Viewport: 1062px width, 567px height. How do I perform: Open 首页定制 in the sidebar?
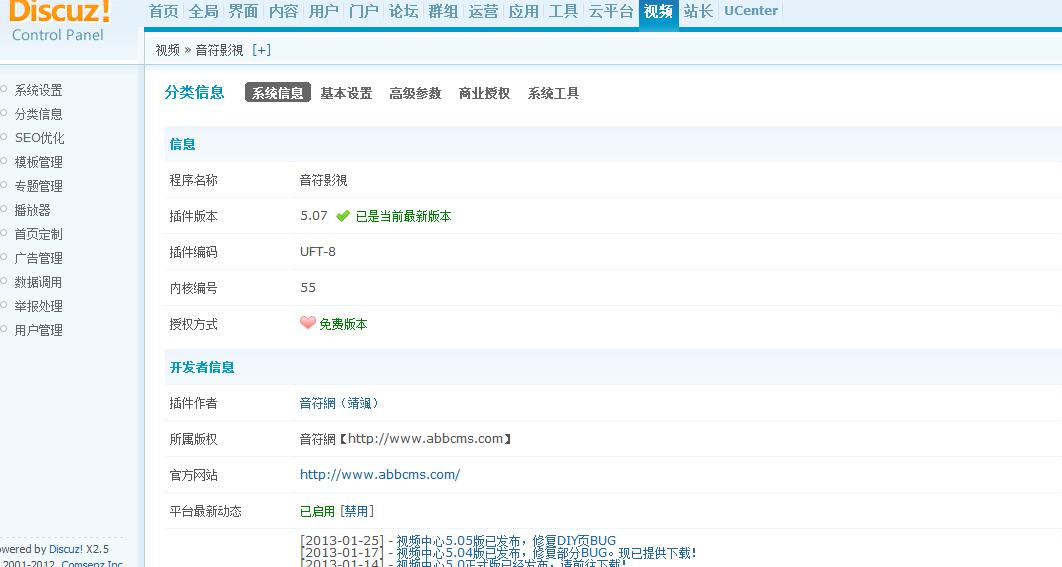point(39,234)
